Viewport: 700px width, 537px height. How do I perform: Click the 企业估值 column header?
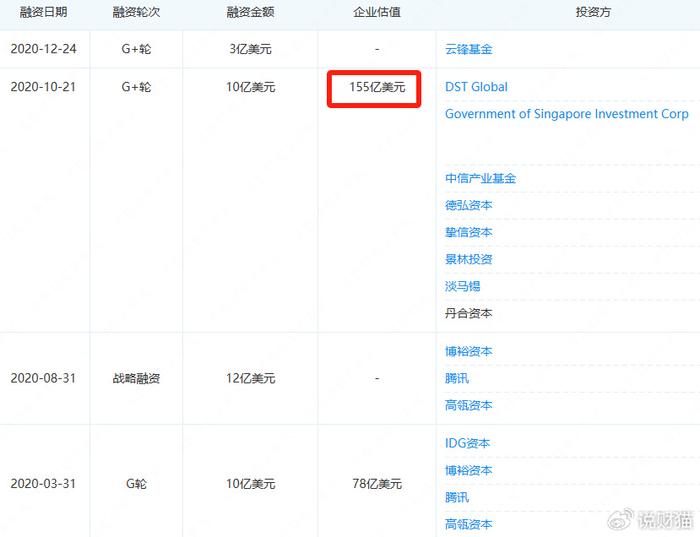tap(377, 12)
